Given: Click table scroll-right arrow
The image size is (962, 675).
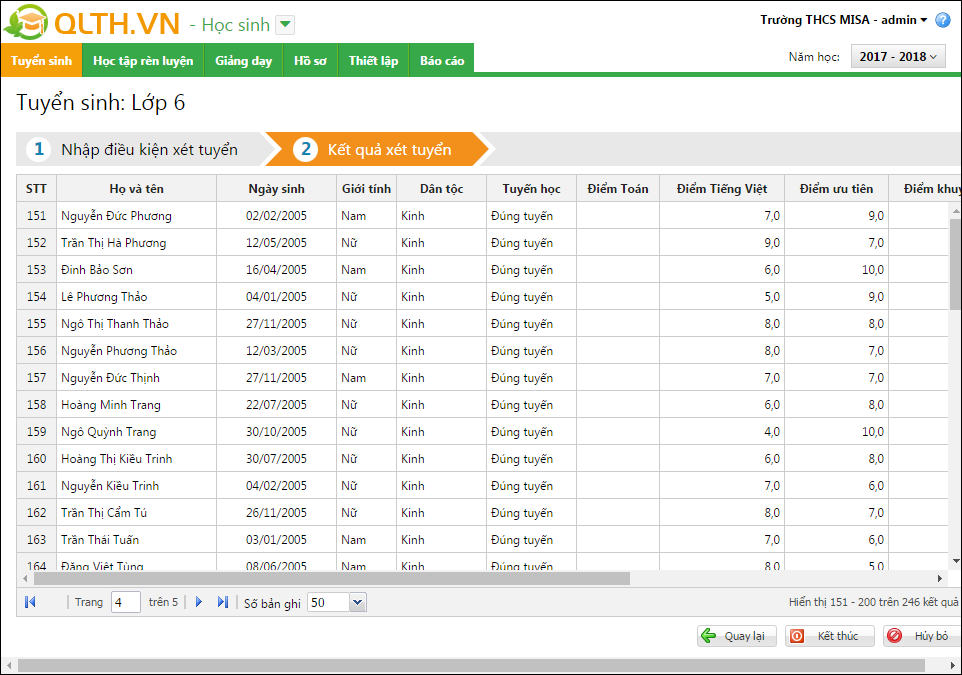Looking at the screenshot, I should tap(939, 578).
